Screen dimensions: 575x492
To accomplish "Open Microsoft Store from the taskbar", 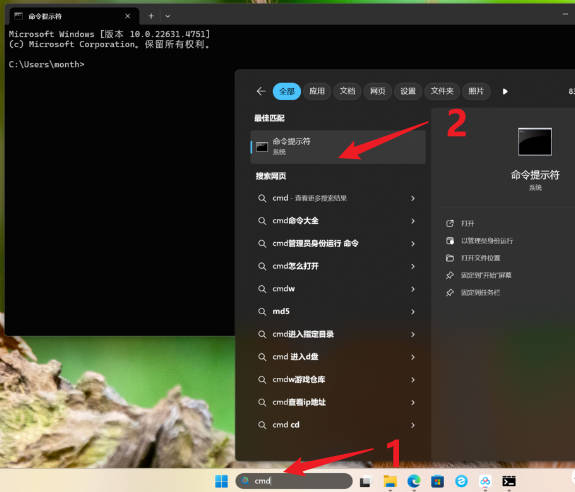I will tap(437, 481).
